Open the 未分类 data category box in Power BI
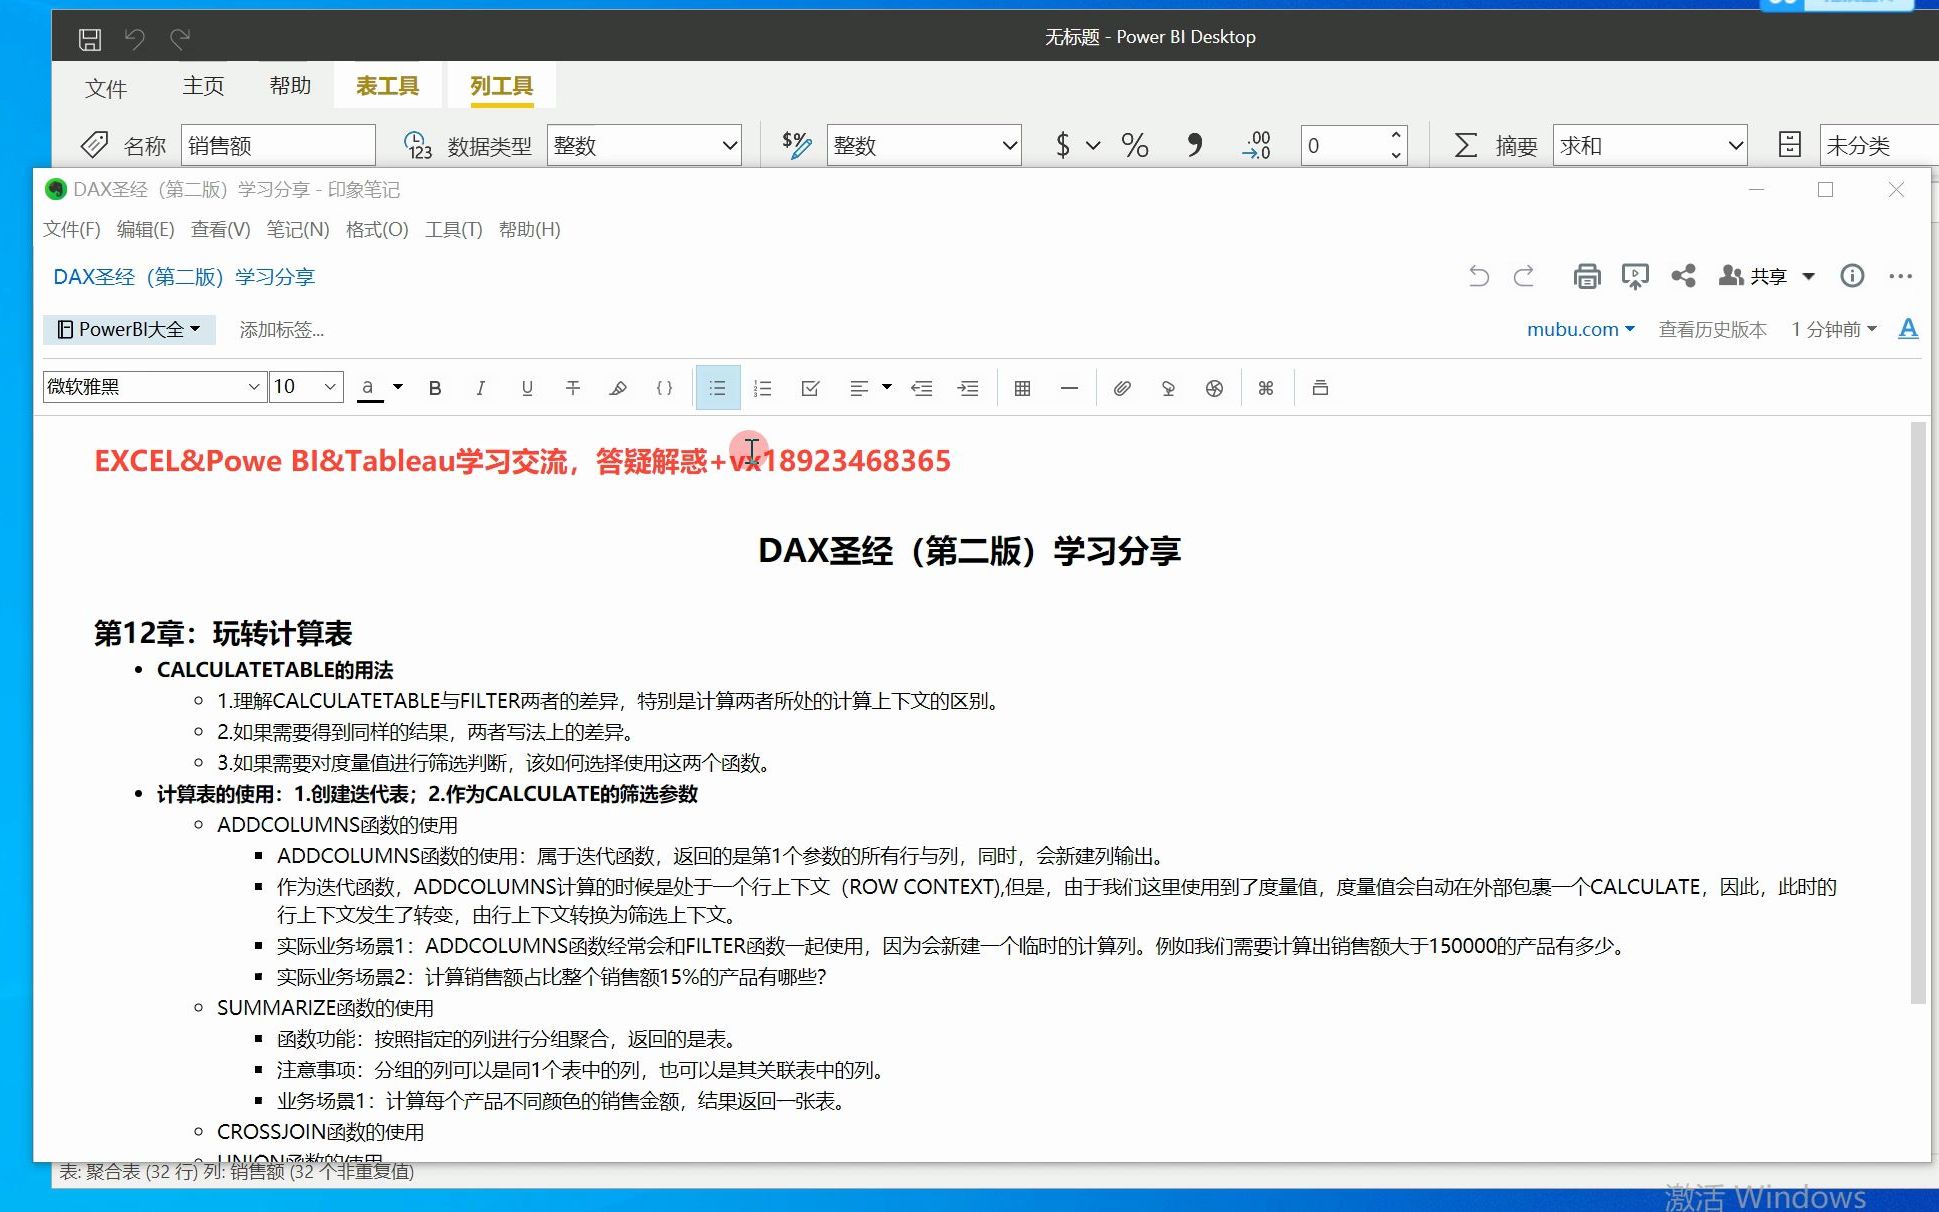This screenshot has height=1212, width=1939. (1878, 146)
